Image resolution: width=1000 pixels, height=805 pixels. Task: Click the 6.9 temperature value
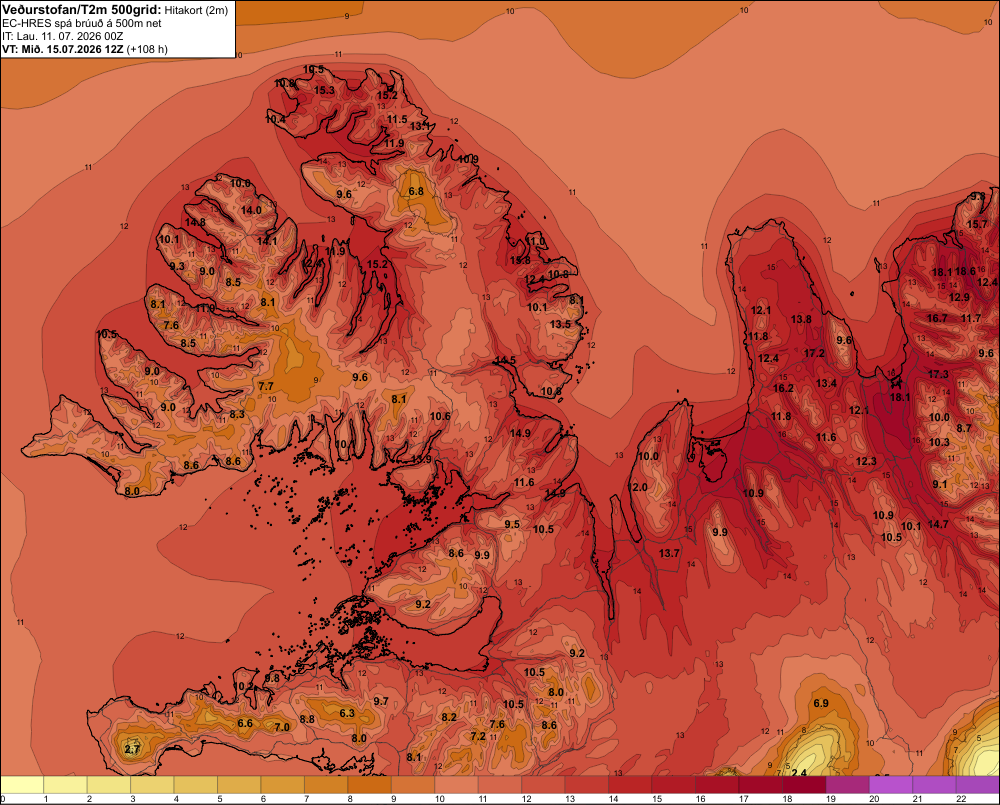click(x=821, y=703)
